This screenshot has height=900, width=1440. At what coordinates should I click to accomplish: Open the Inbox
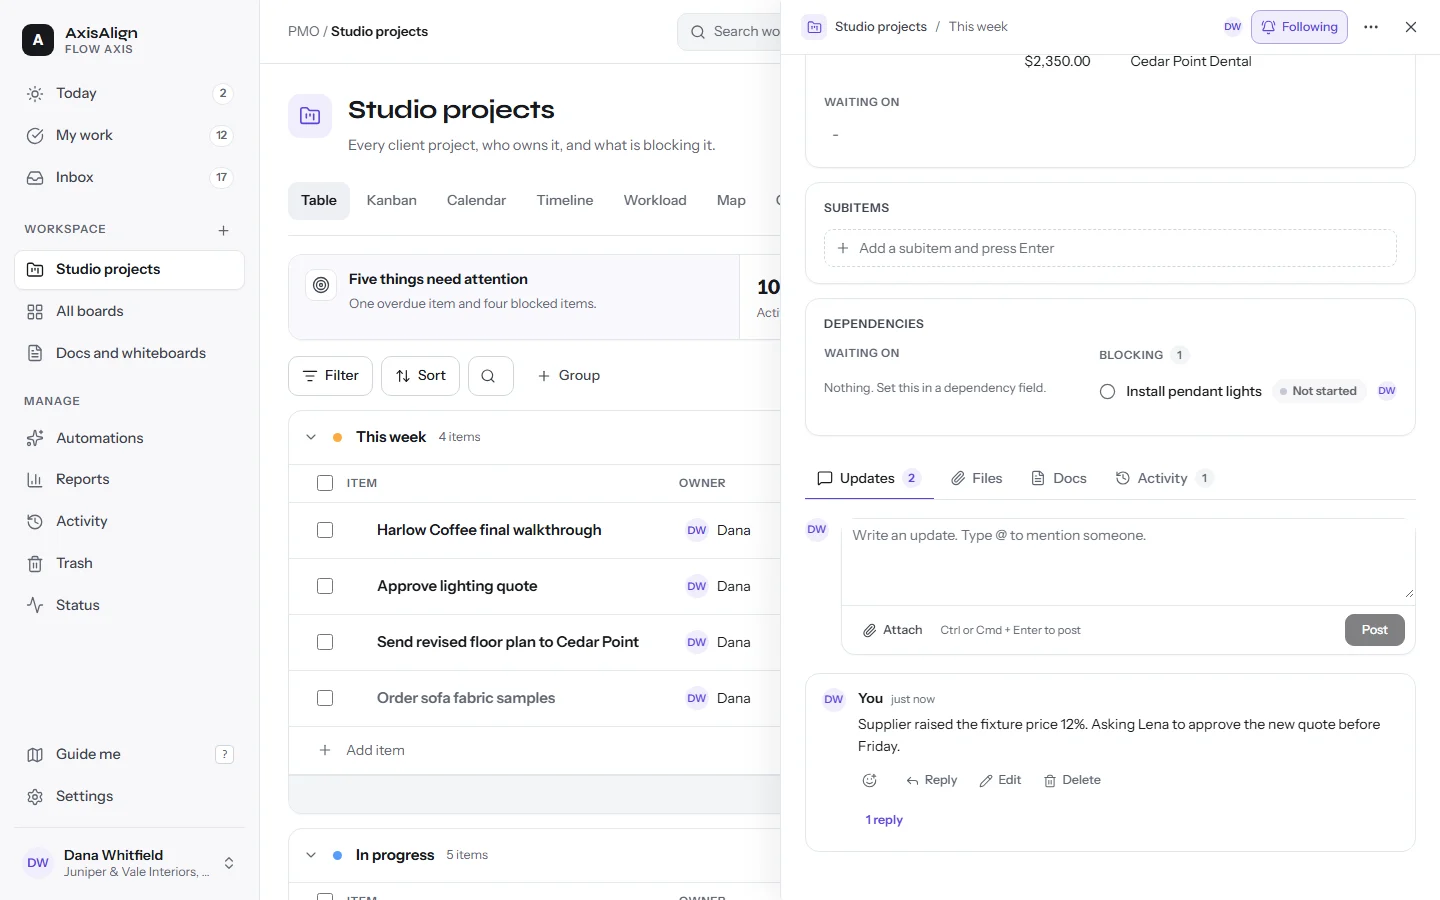pyautogui.click(x=129, y=177)
